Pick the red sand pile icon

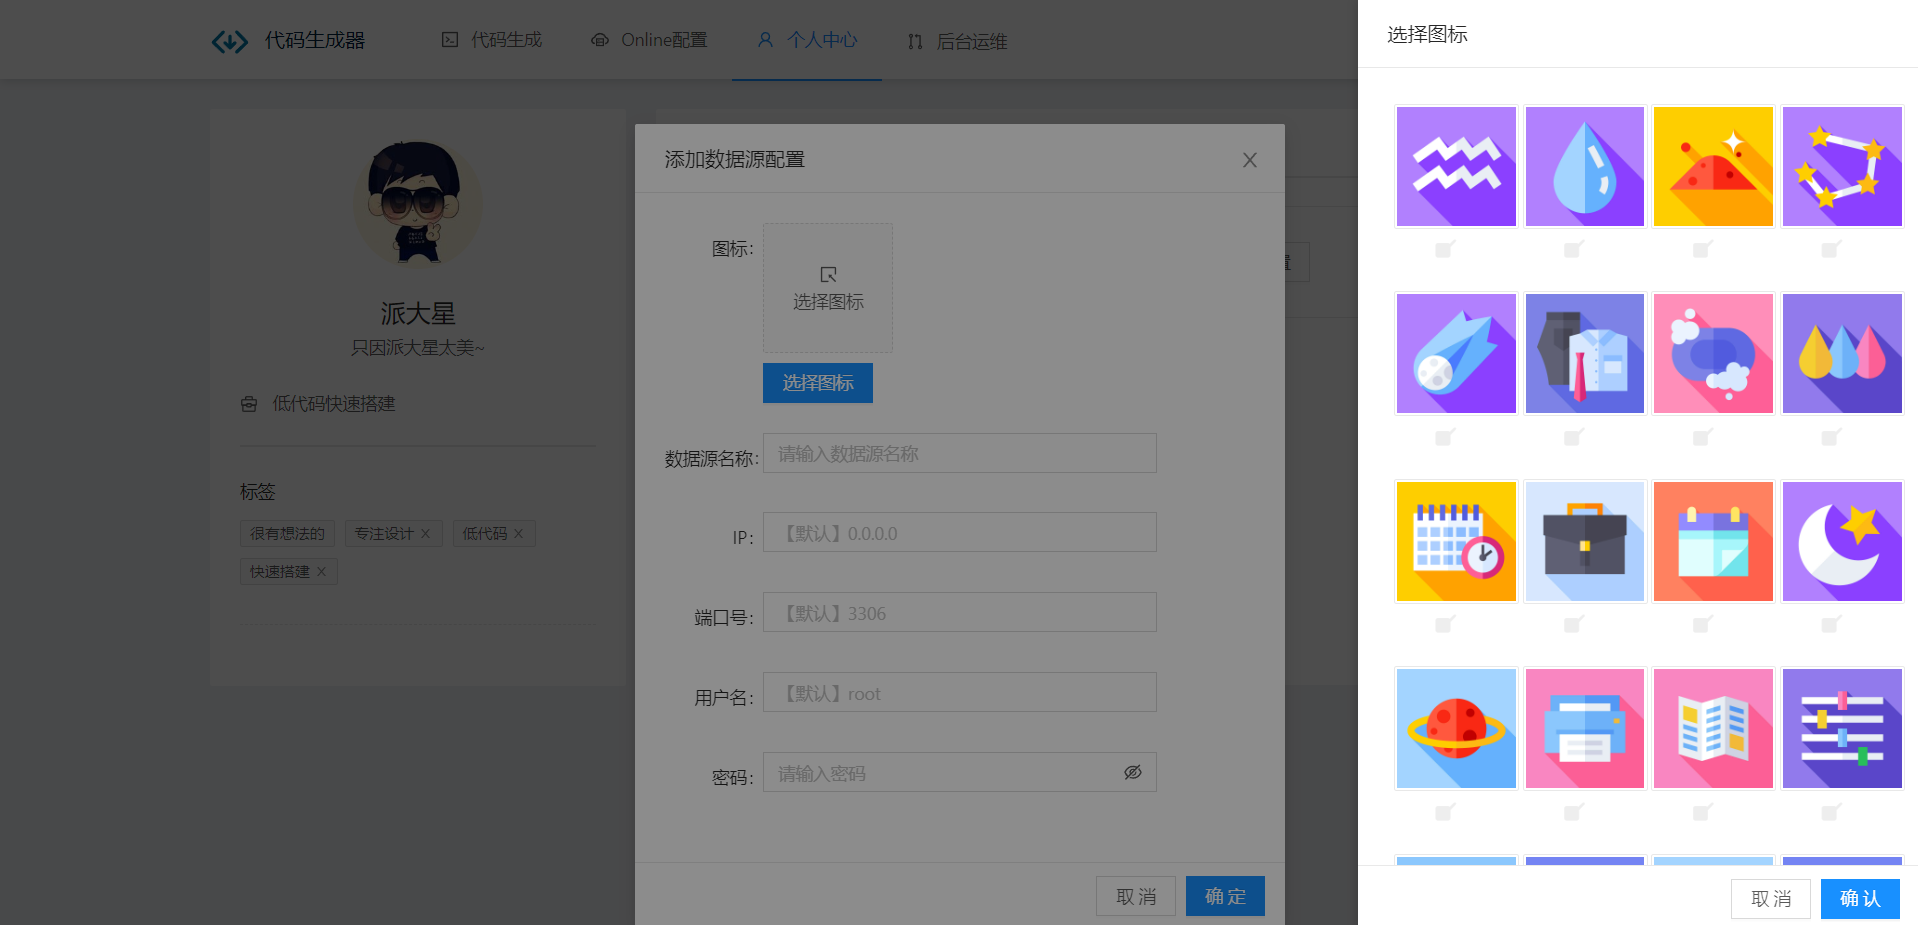(1714, 167)
